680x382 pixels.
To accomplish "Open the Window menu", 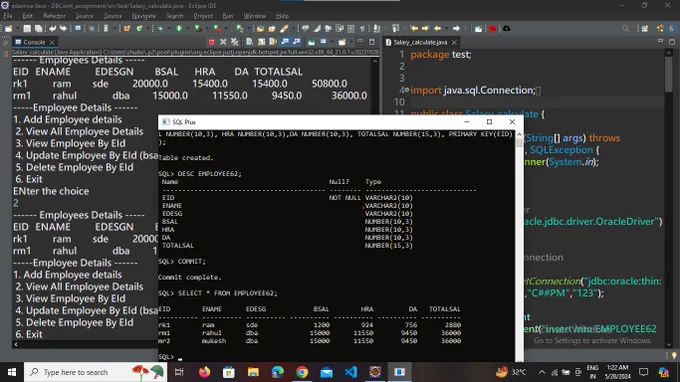I will click(x=255, y=16).
